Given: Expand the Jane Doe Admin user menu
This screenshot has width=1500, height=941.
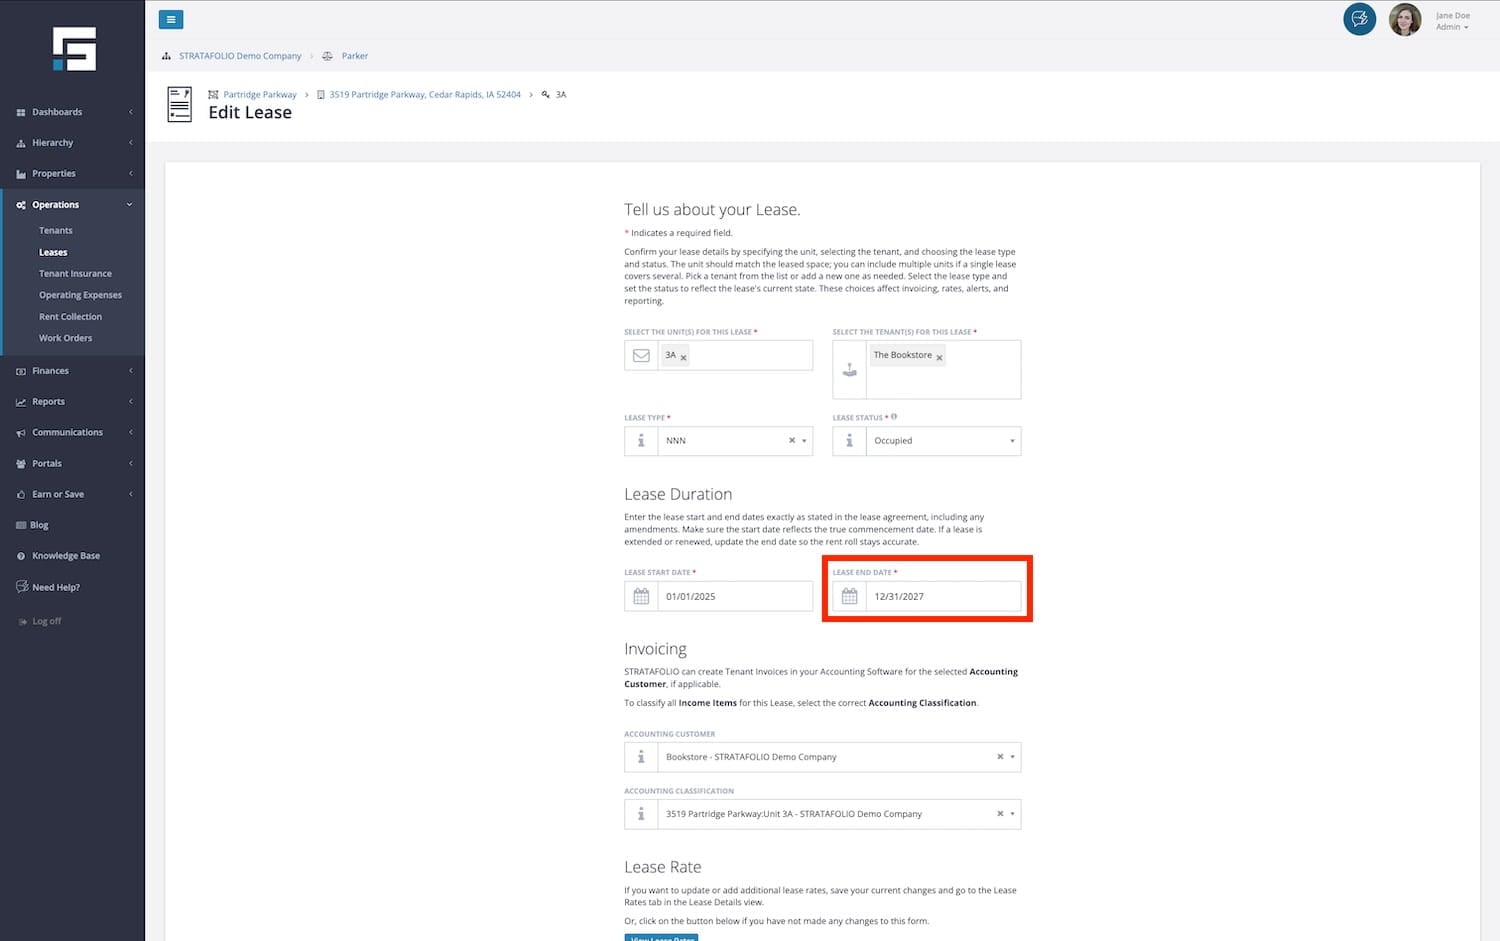Looking at the screenshot, I should (1452, 21).
